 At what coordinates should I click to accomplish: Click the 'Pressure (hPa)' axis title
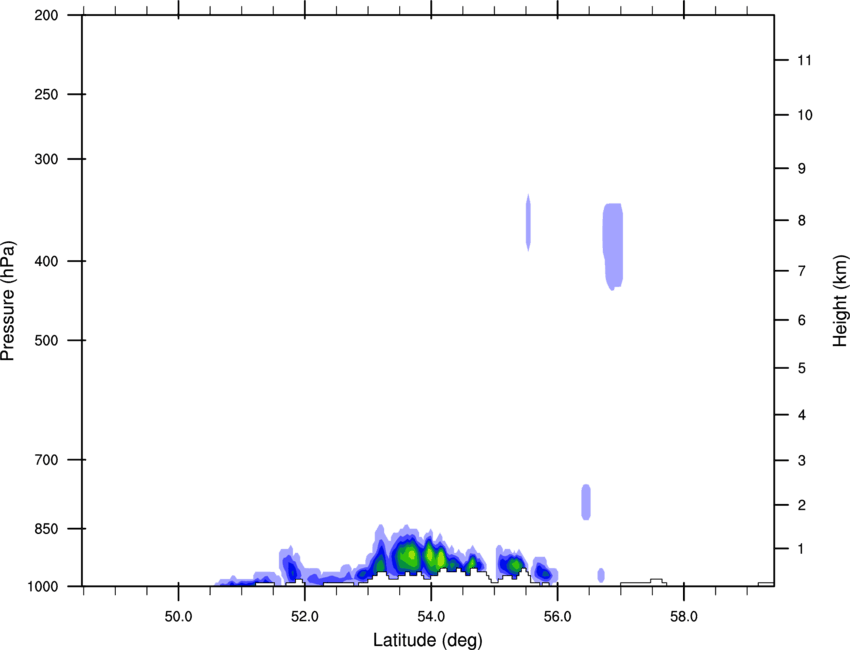(x=8, y=300)
